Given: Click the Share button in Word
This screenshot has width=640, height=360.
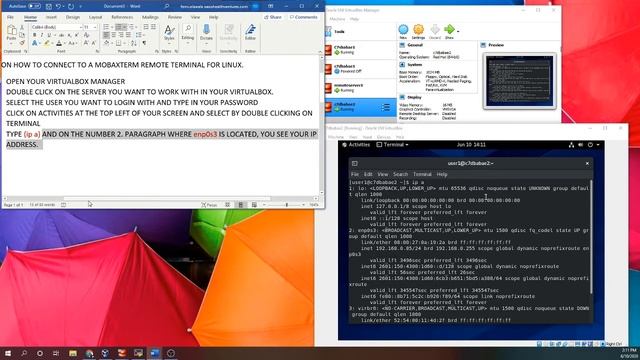Looking at the screenshot, I should coord(273,17).
